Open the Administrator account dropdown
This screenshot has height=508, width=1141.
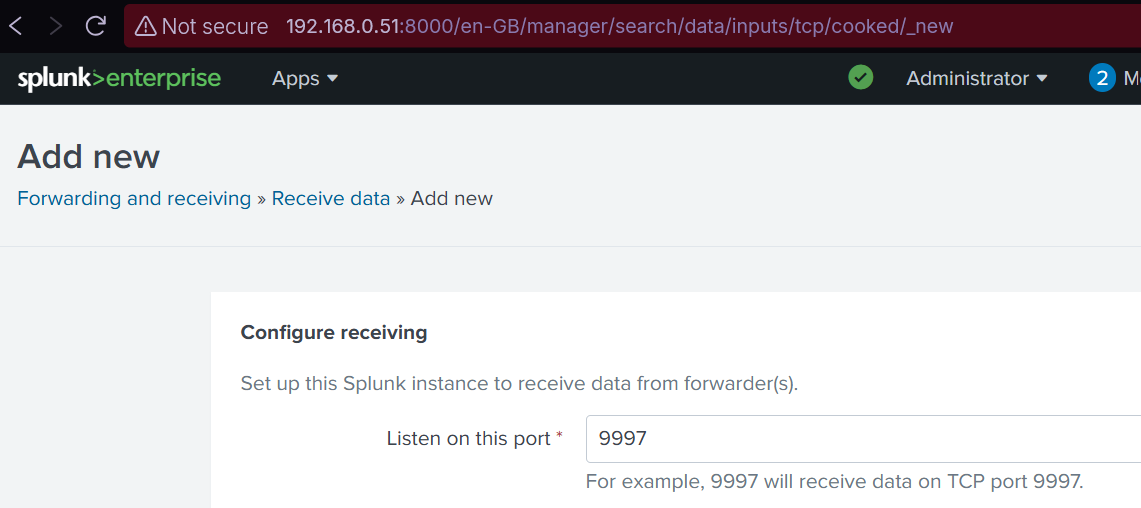[x=976, y=78]
